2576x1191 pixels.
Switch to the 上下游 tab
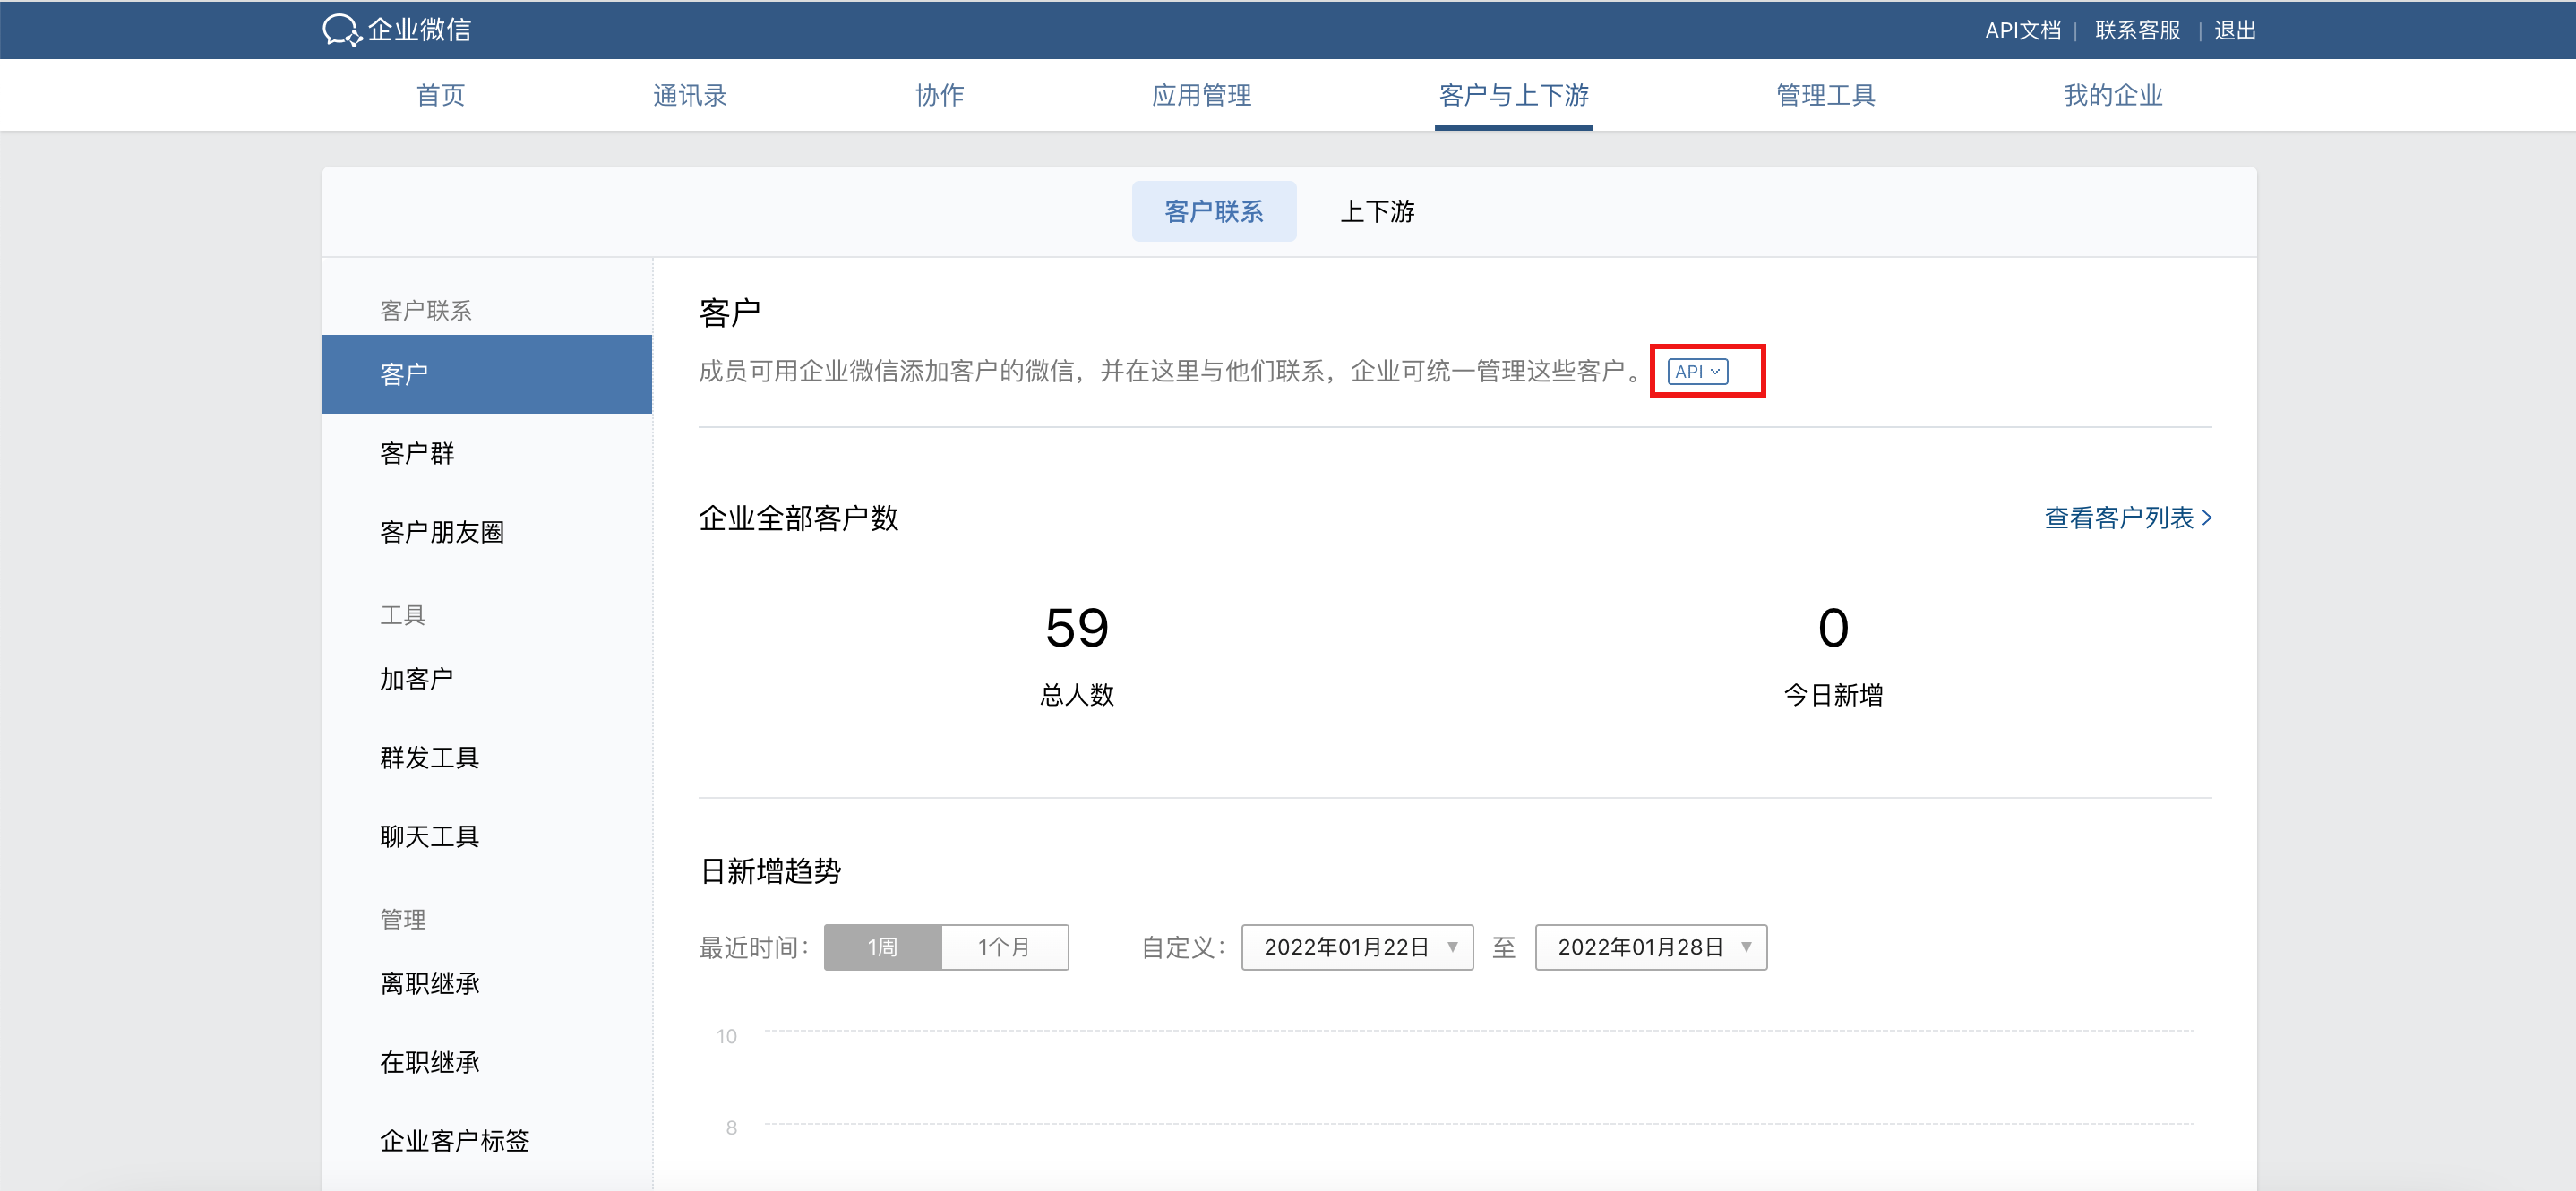[x=1377, y=211]
